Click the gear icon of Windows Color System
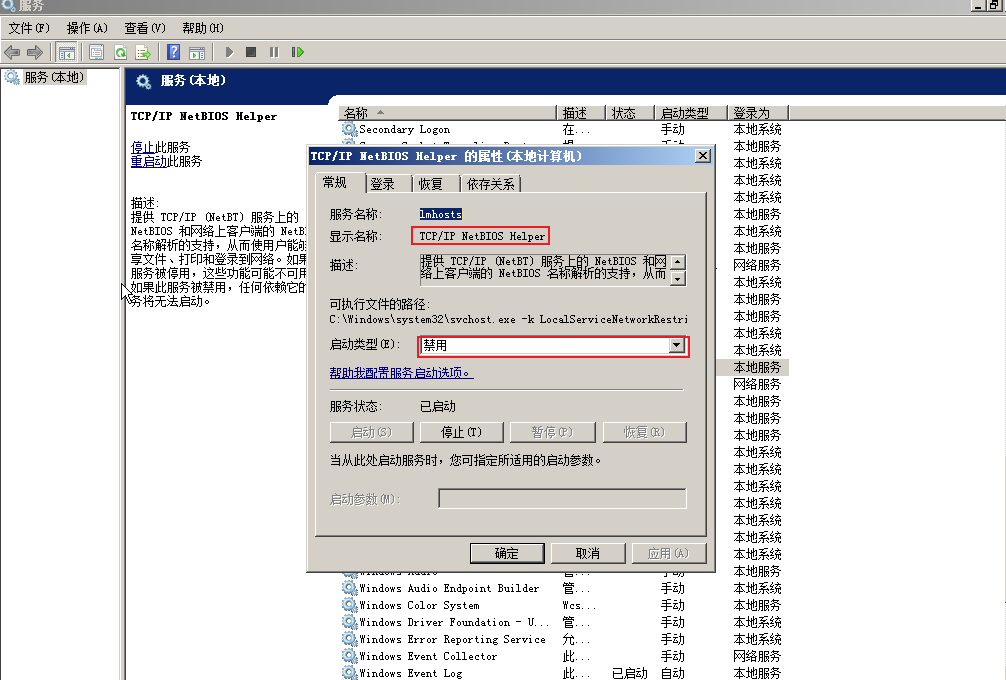The height and width of the screenshot is (680, 1006). pos(349,605)
